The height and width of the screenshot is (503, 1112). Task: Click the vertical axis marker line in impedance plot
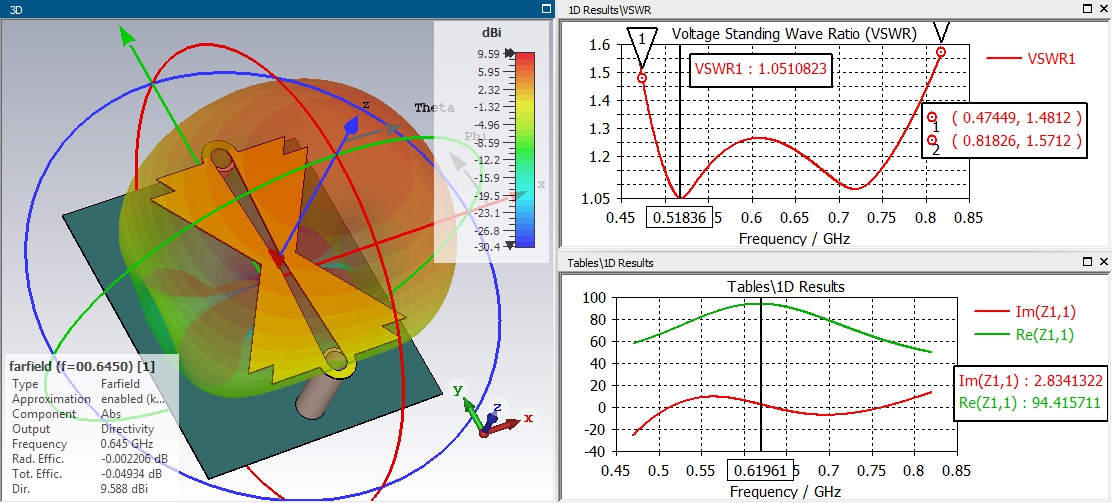click(761, 374)
